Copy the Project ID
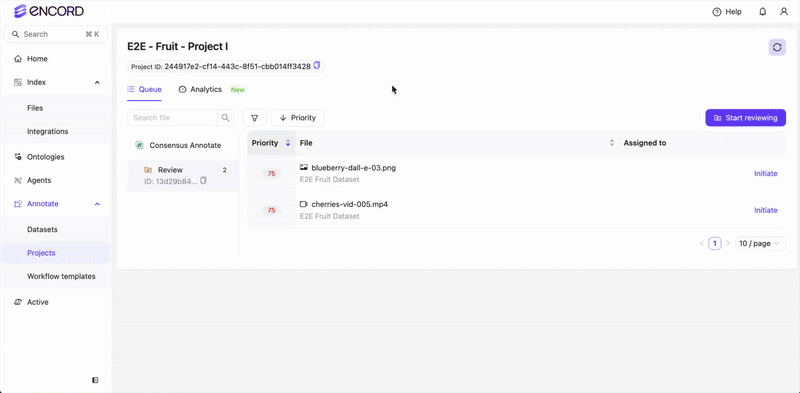The width and height of the screenshot is (800, 393). [317, 65]
